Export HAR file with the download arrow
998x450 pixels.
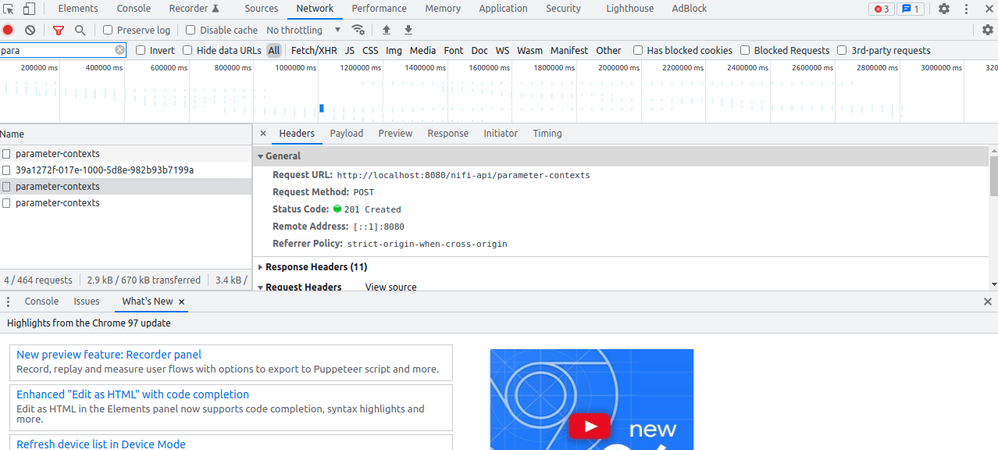point(409,30)
